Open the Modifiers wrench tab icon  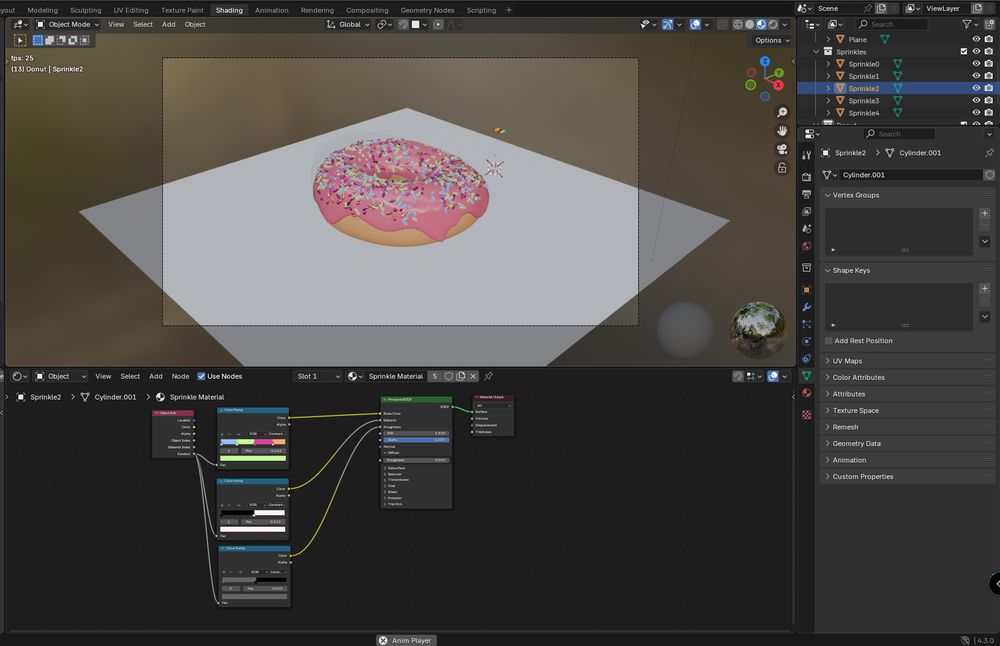tap(806, 307)
